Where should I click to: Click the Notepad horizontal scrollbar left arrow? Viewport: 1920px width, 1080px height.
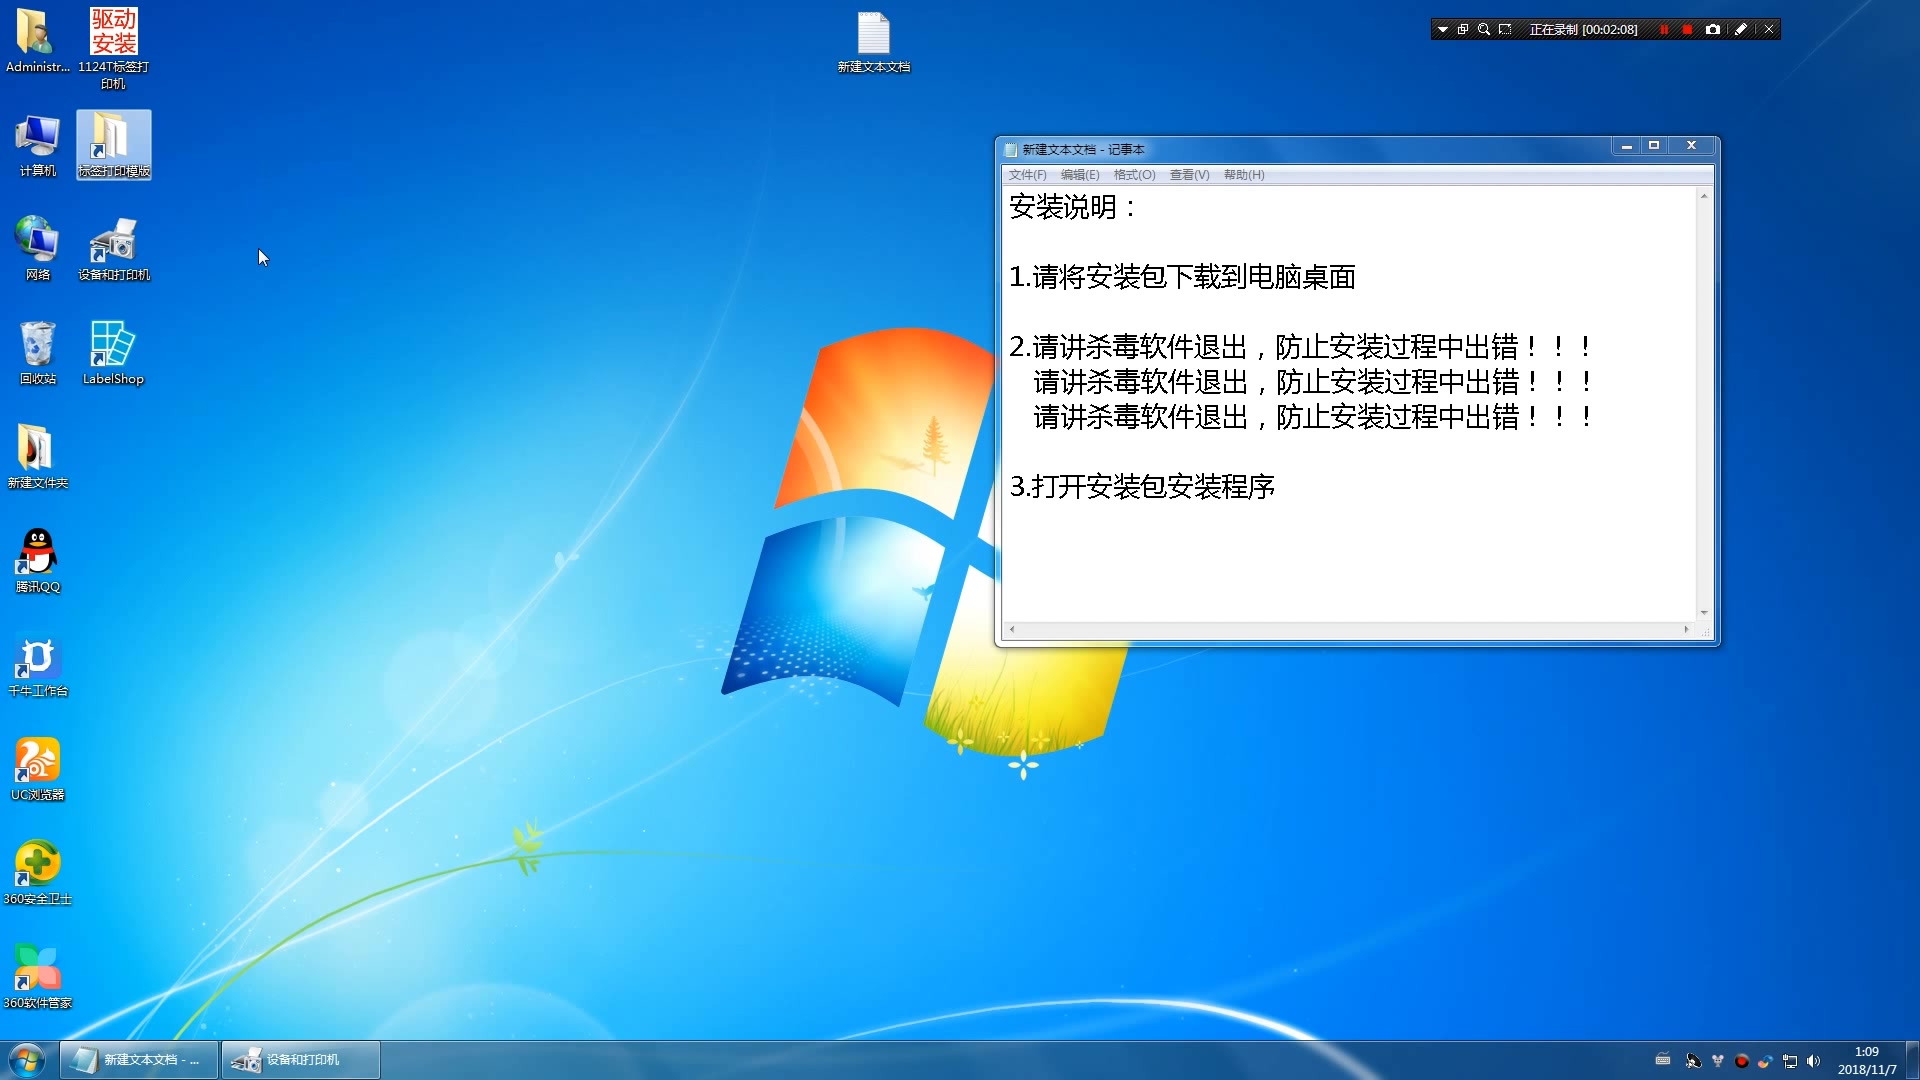pos(1012,630)
